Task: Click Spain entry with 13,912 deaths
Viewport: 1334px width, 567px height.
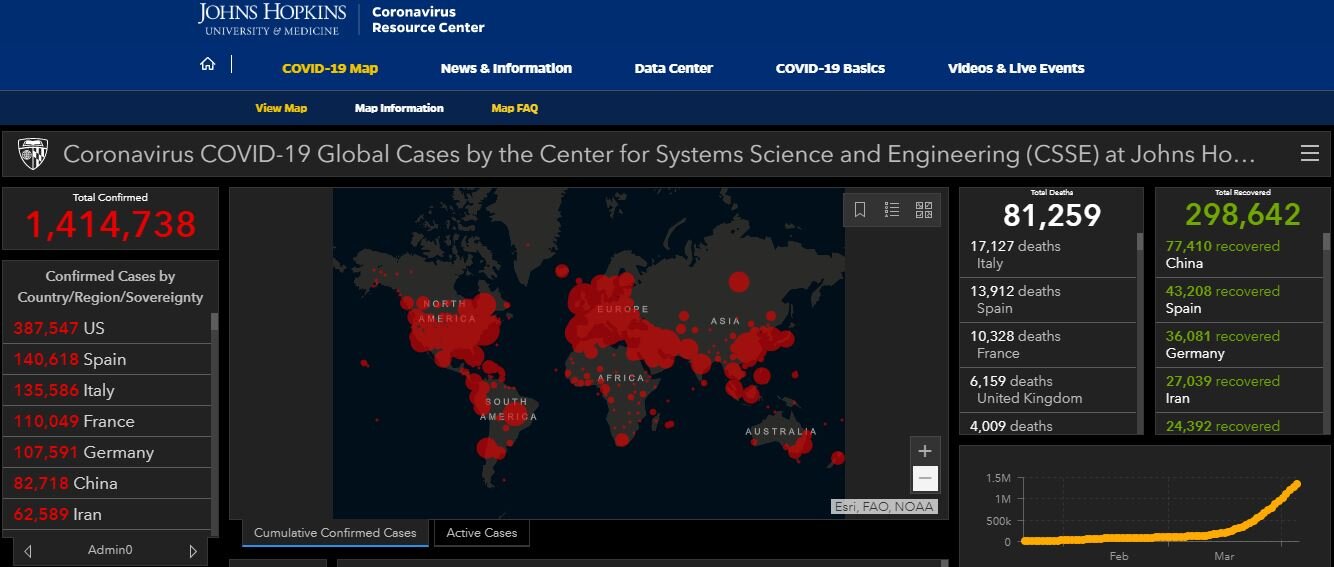Action: (x=1048, y=300)
